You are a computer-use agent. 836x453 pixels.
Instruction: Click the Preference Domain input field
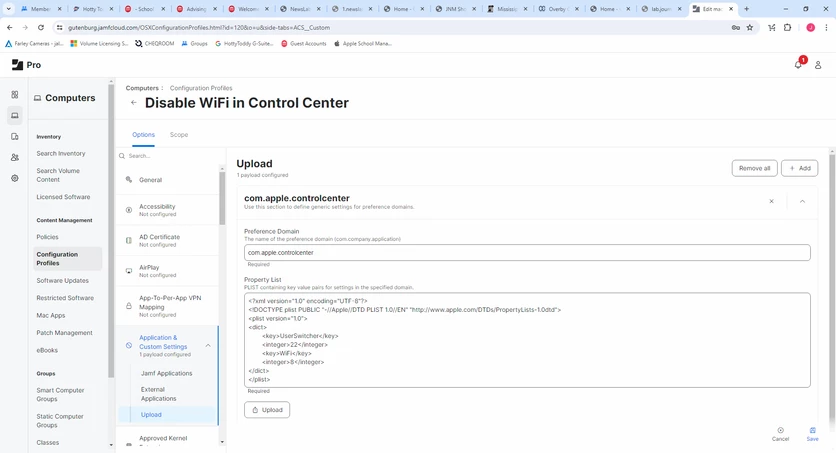click(527, 253)
